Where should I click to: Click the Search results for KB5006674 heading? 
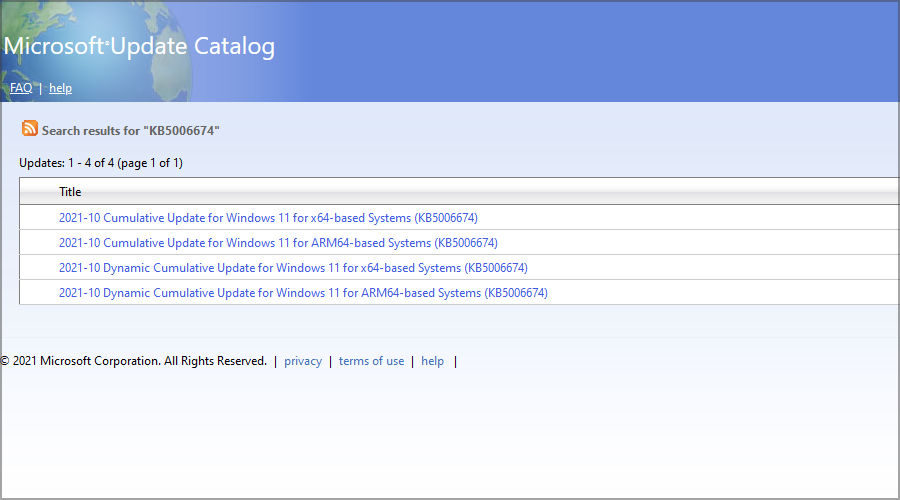tap(131, 131)
